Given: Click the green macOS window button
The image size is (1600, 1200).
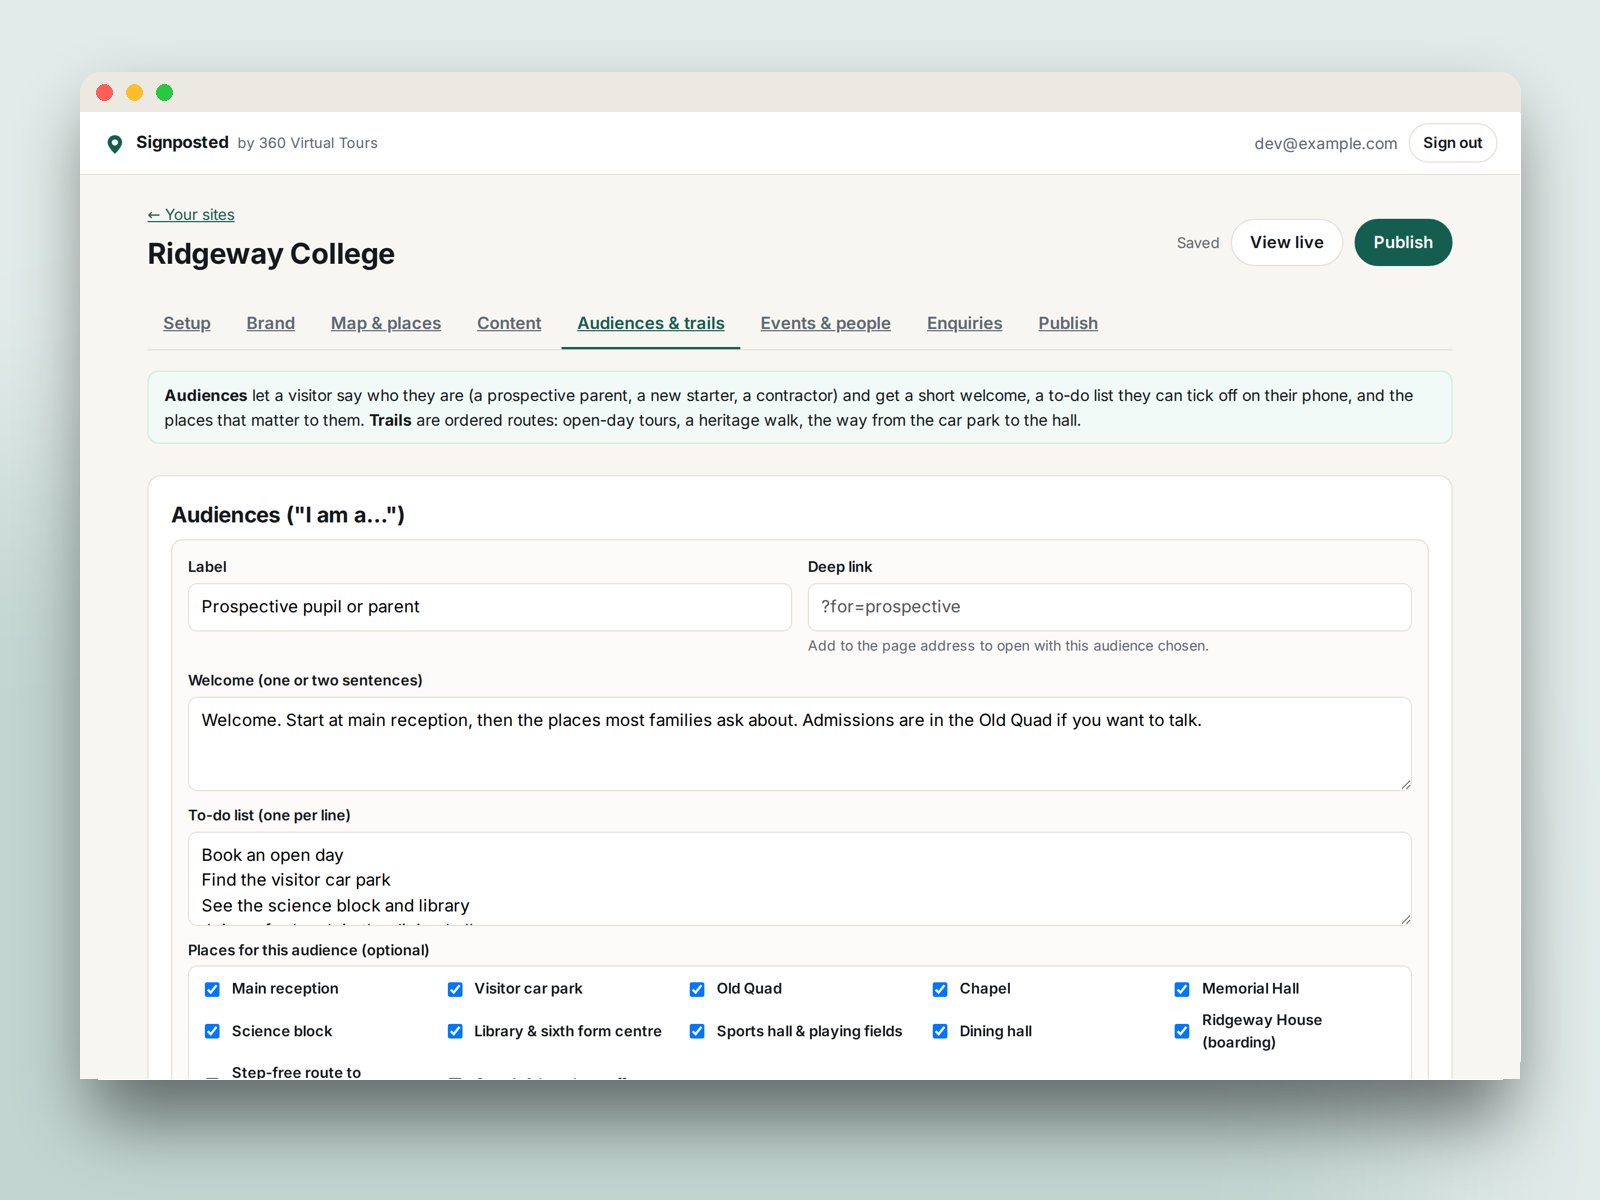Looking at the screenshot, I should 165,93.
